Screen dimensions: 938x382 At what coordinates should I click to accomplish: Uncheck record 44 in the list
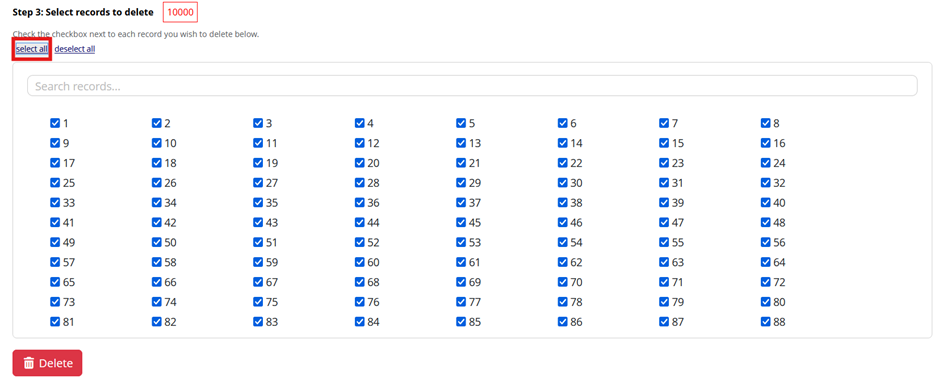pos(360,222)
